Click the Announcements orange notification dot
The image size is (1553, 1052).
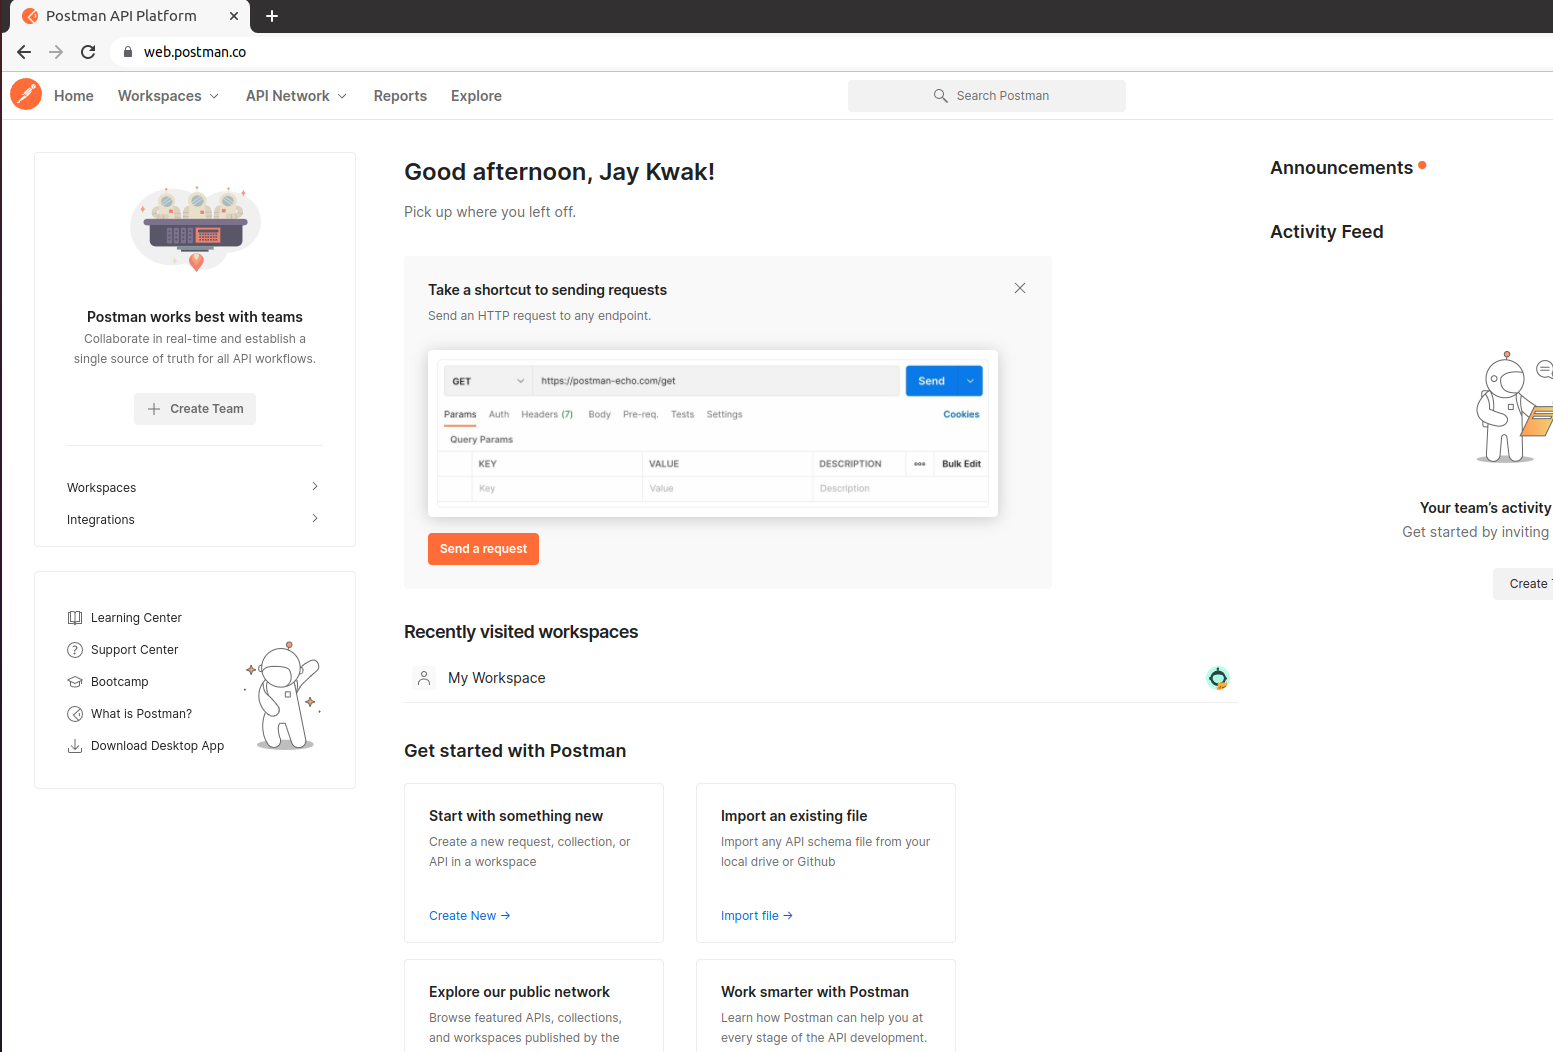click(1422, 165)
